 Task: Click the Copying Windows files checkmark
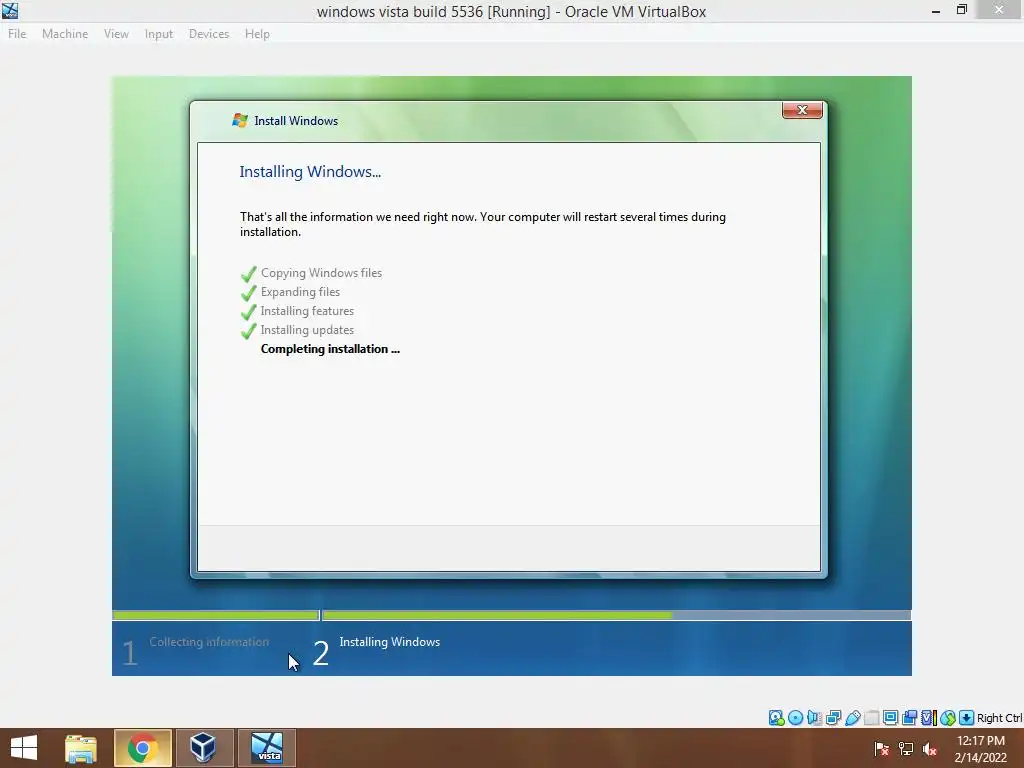coord(248,274)
